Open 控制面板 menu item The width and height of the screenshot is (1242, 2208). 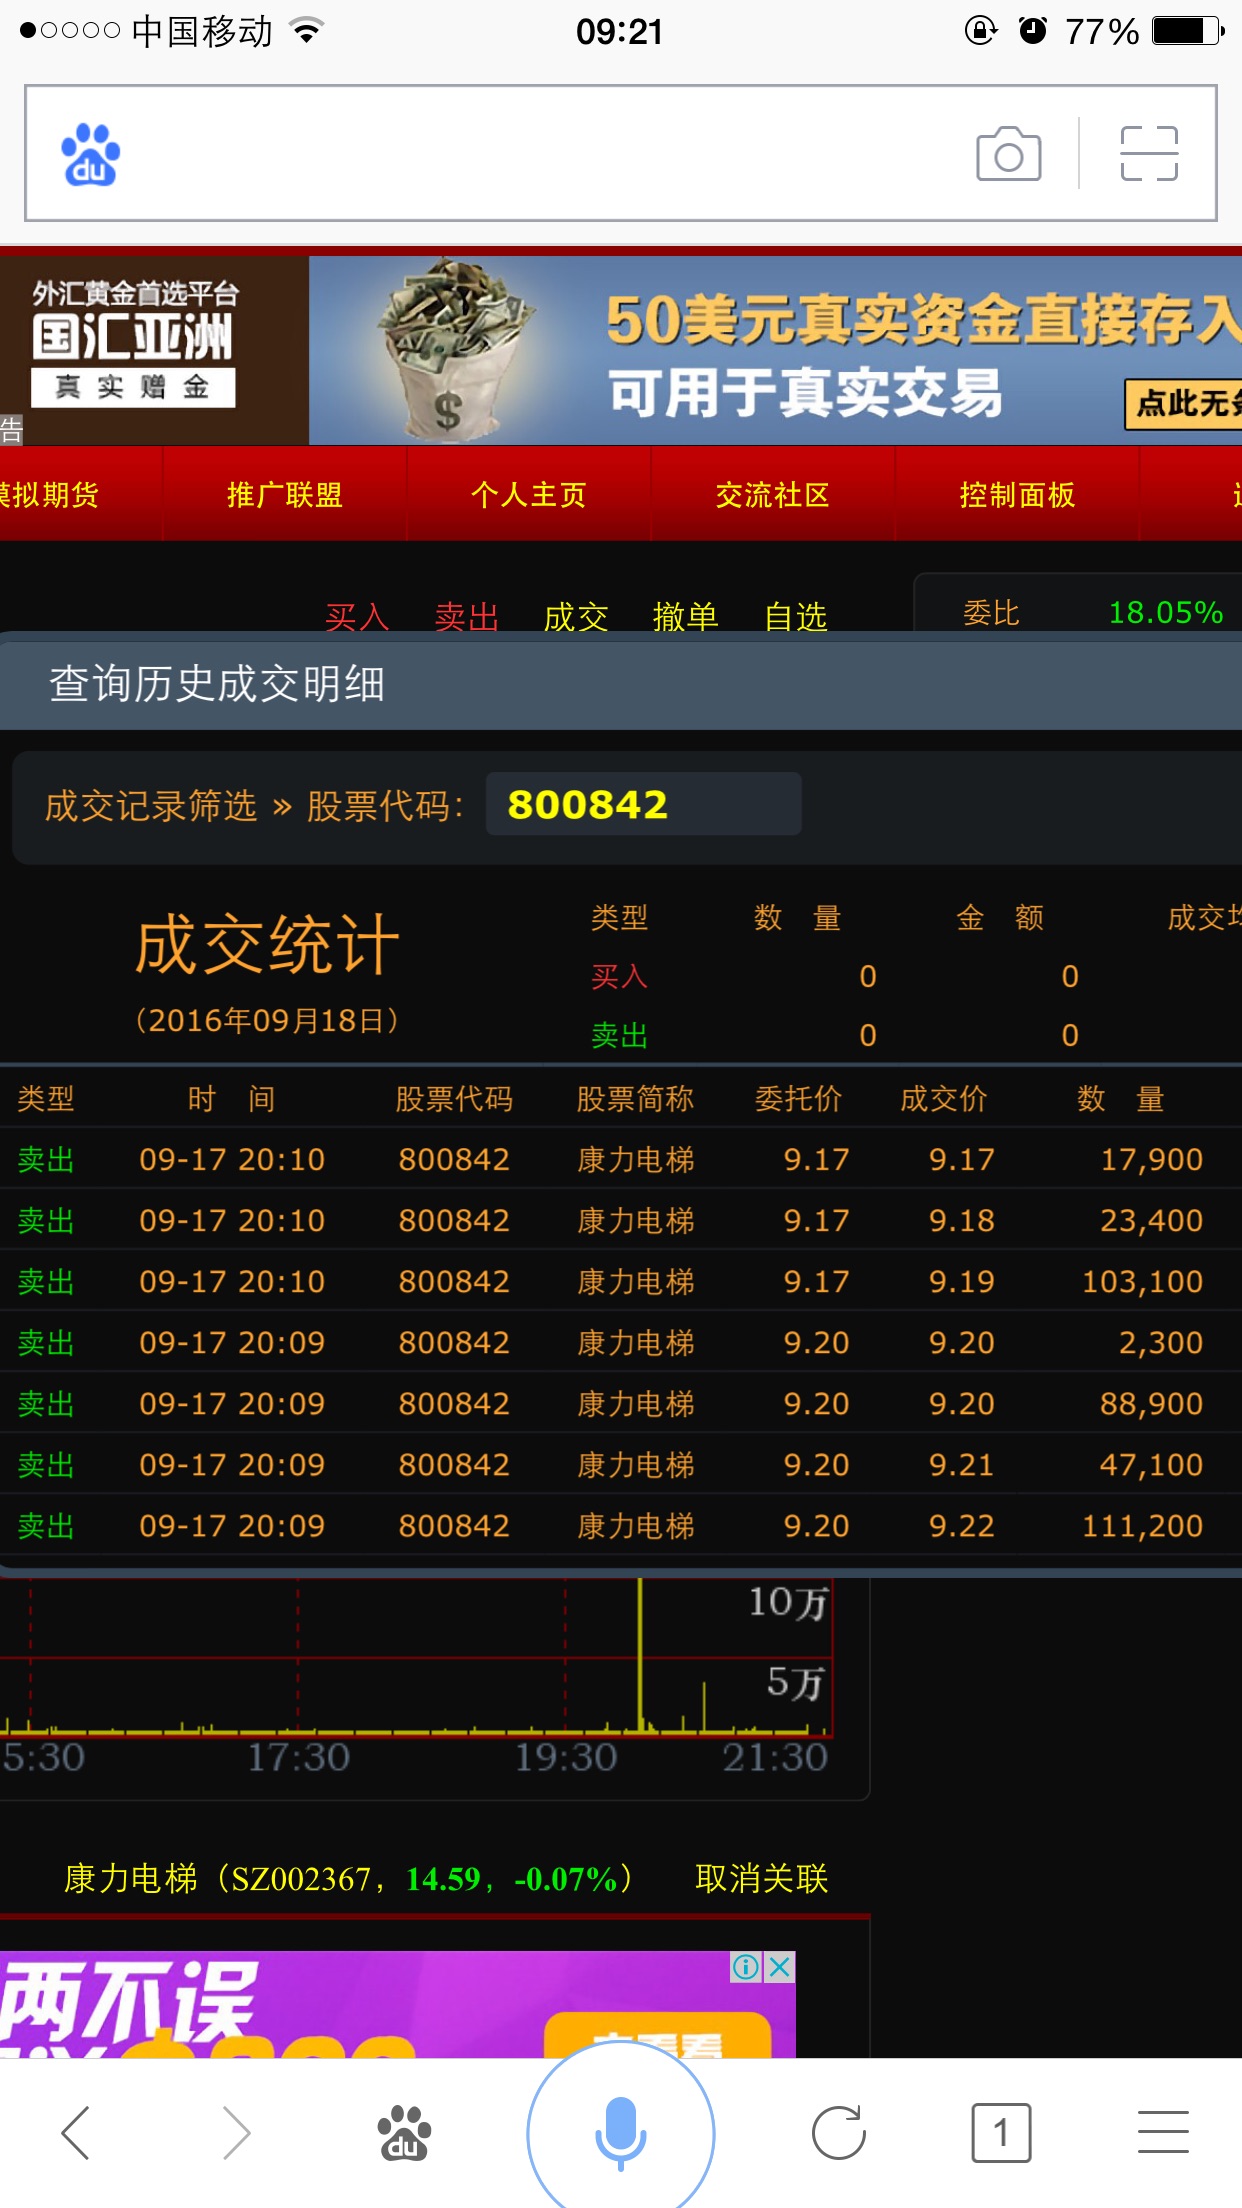[x=1017, y=495]
